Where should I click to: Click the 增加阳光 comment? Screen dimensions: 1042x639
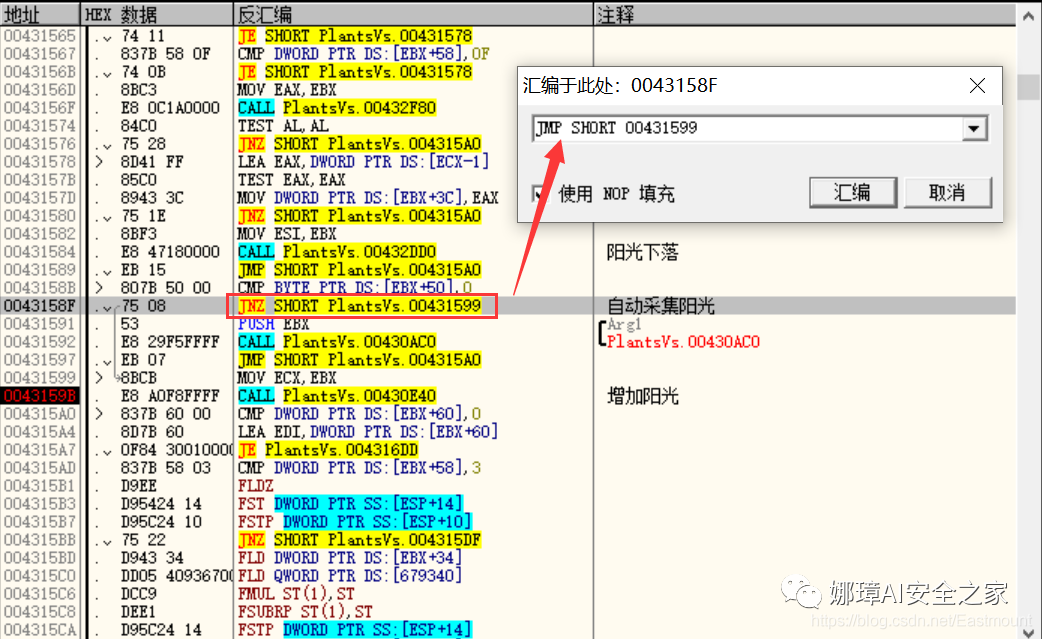coord(643,397)
